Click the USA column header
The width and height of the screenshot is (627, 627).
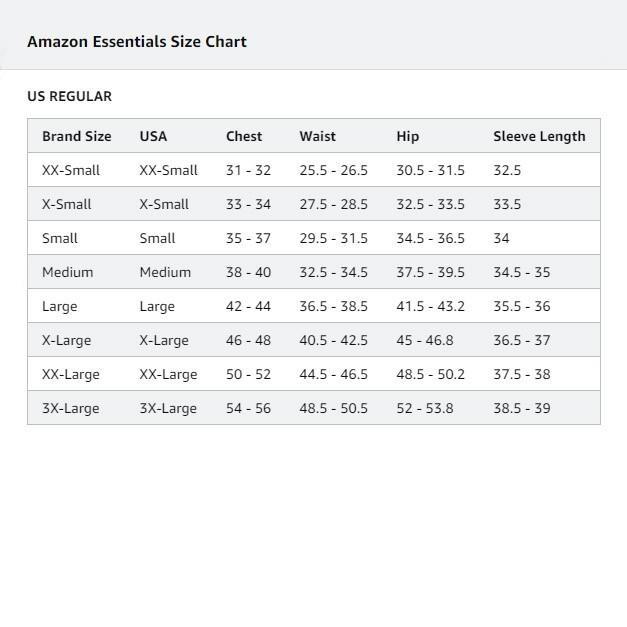(x=153, y=136)
